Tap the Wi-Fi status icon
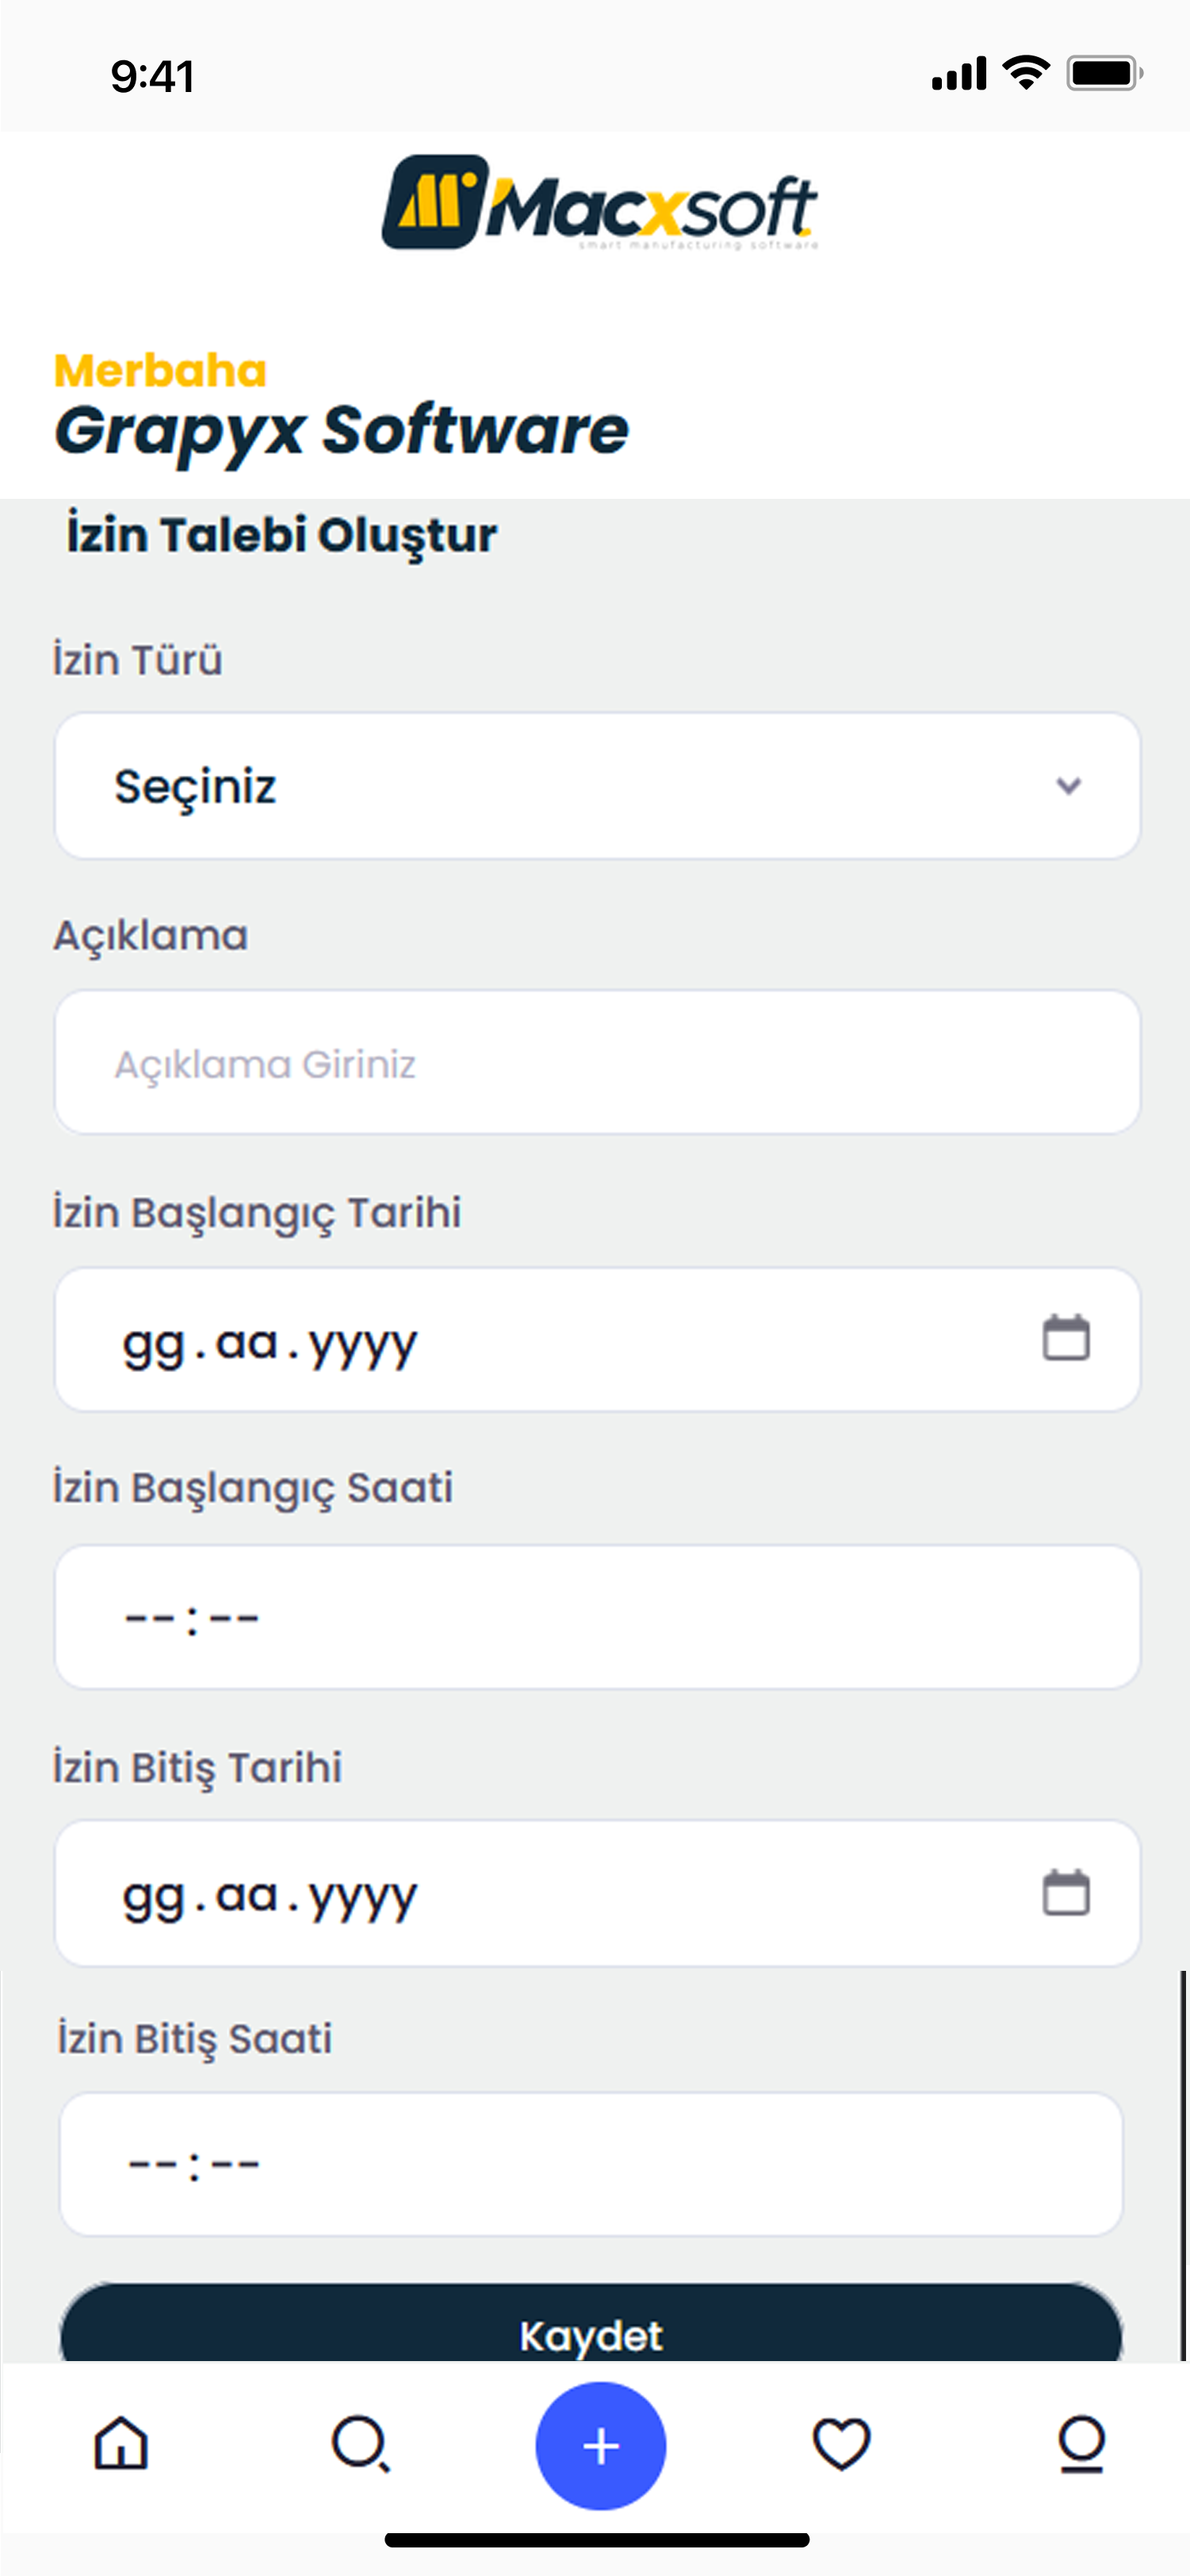This screenshot has width=1190, height=2576. point(1026,73)
